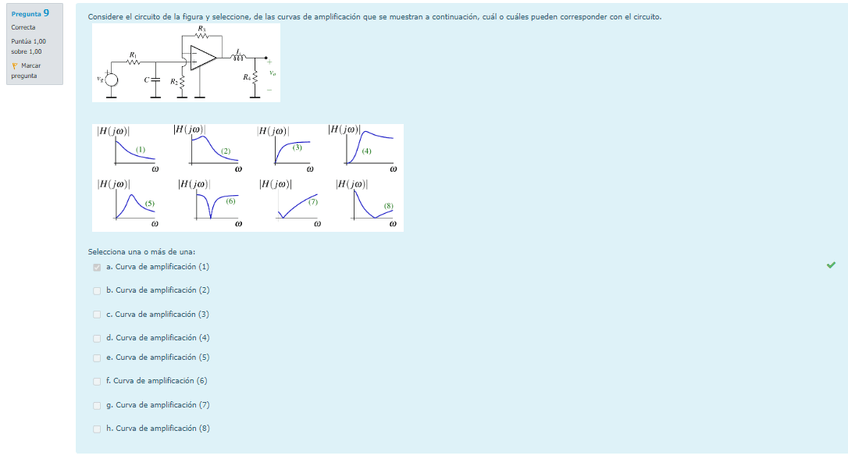Click the Marcar pregunta link text
Image resolution: width=848 pixels, height=455 pixels.
tap(26, 71)
